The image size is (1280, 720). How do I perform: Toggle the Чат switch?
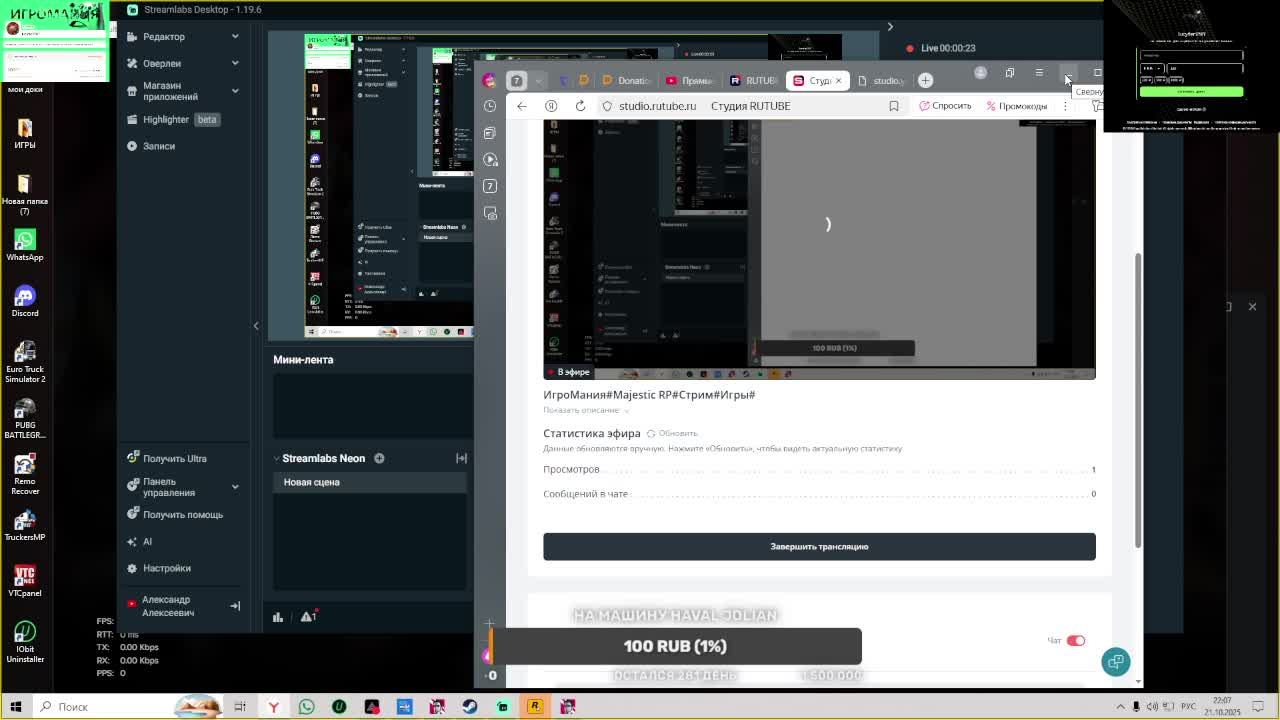[x=1075, y=641]
